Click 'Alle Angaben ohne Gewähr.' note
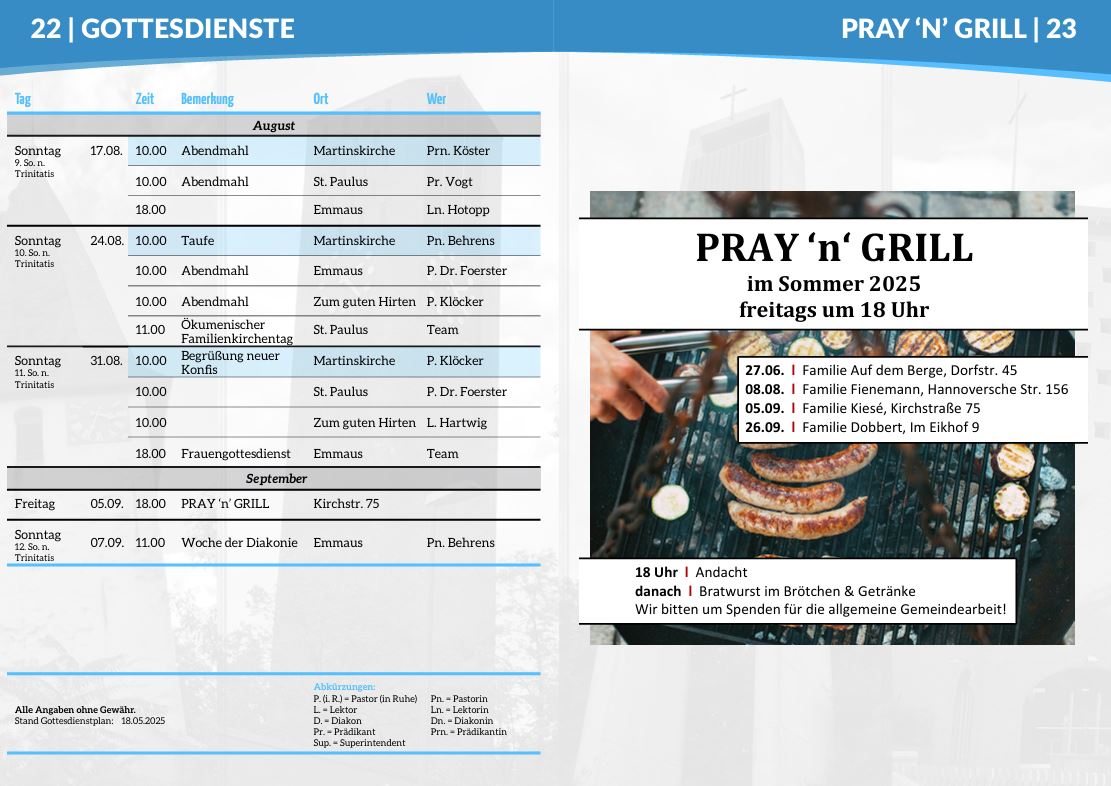1111x786 pixels. click(x=75, y=709)
